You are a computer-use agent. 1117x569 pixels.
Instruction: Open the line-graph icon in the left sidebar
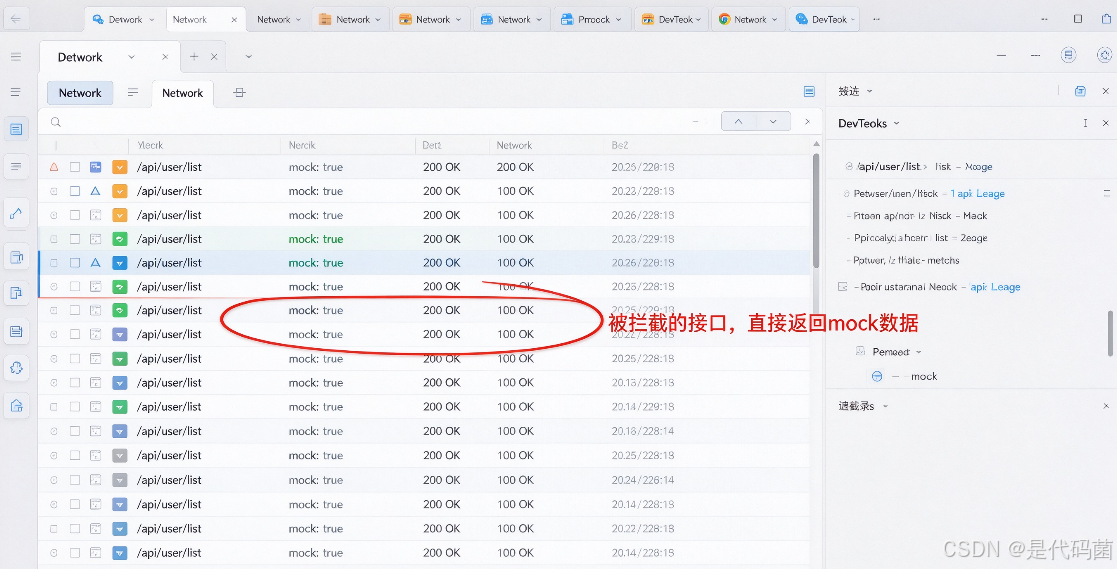(x=16, y=213)
